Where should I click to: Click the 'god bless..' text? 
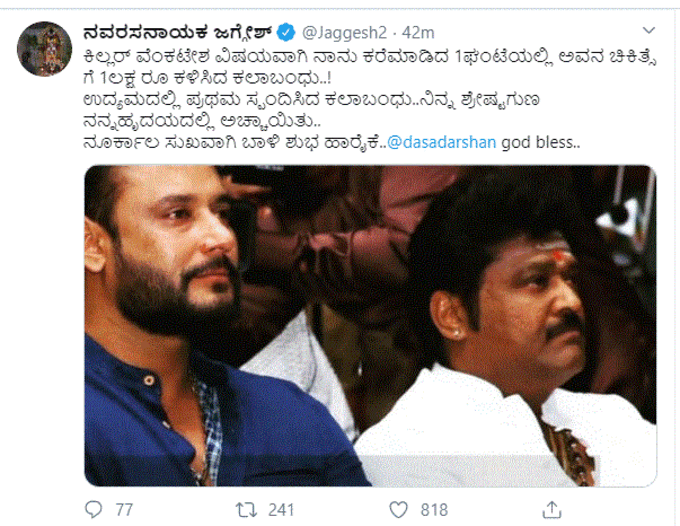coord(540,142)
